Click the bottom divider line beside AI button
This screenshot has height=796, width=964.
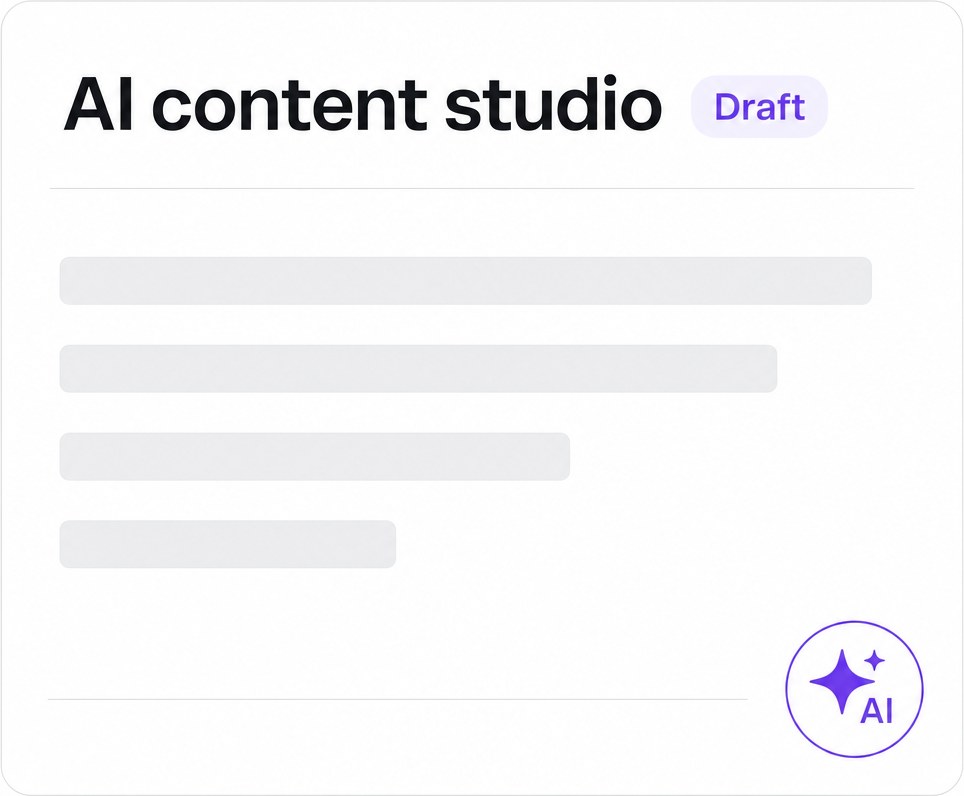(x=398, y=699)
